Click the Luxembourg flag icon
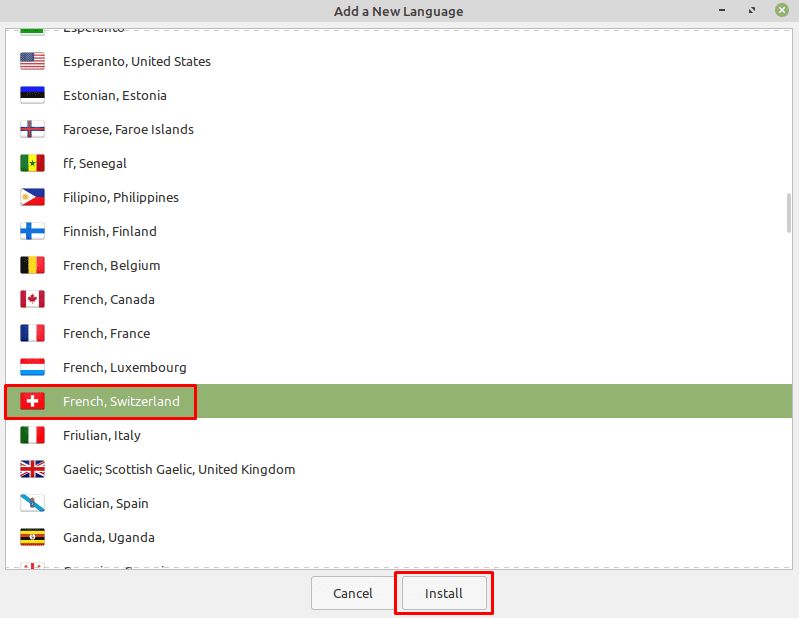Viewport: 799px width, 618px height. click(x=32, y=367)
